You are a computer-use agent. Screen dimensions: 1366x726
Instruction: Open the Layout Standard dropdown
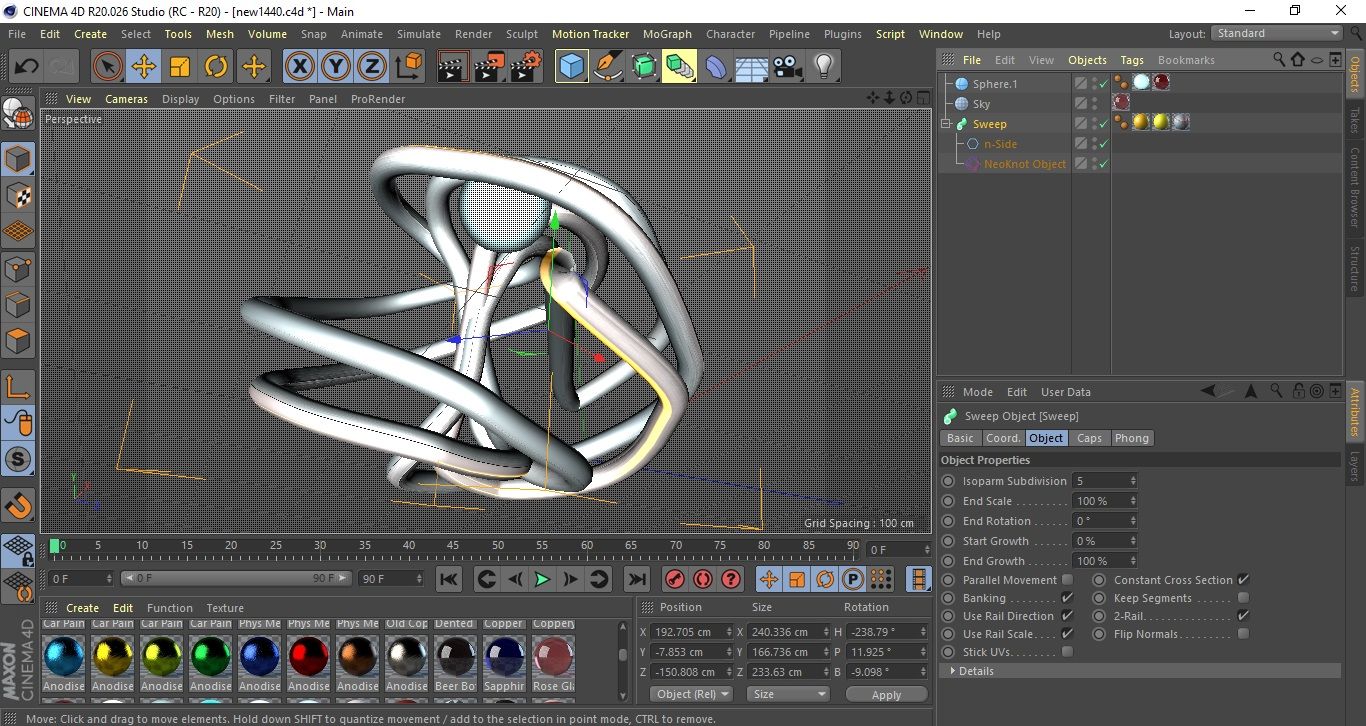pyautogui.click(x=1277, y=33)
